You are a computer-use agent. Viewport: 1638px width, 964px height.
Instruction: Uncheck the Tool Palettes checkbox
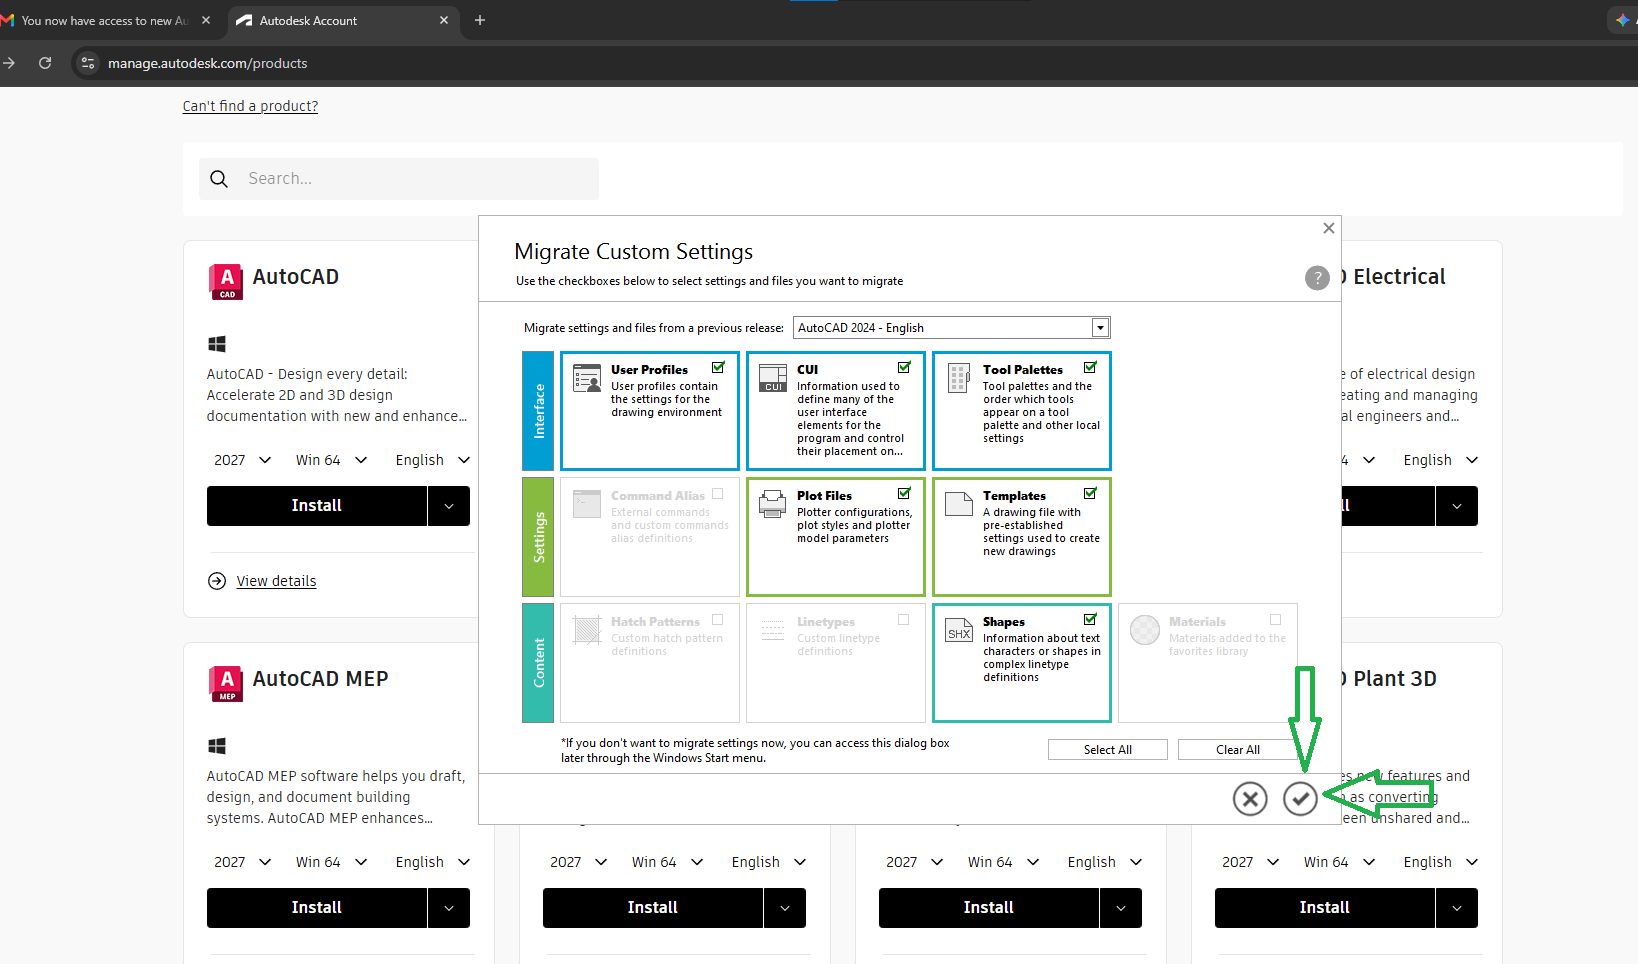pos(1090,368)
